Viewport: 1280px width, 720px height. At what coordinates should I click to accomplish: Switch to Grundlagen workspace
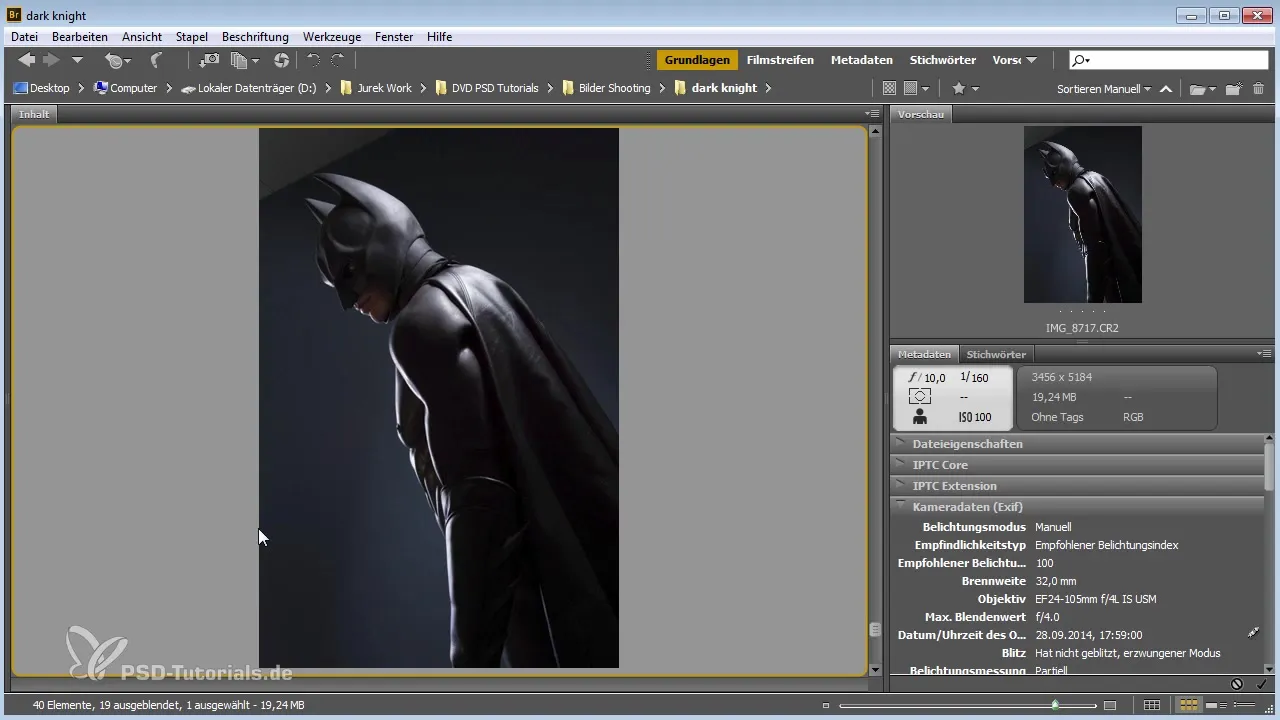(697, 60)
